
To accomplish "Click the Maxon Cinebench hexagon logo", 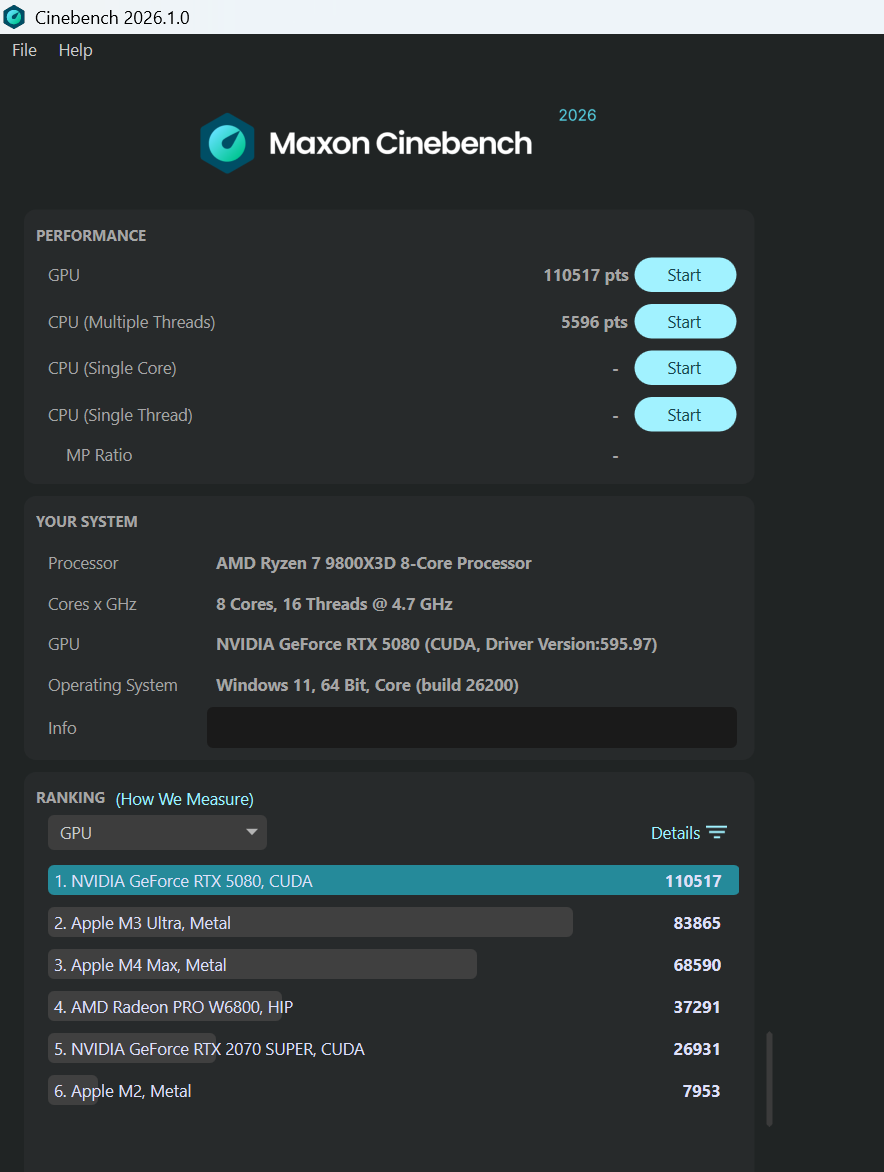I will click(227, 143).
